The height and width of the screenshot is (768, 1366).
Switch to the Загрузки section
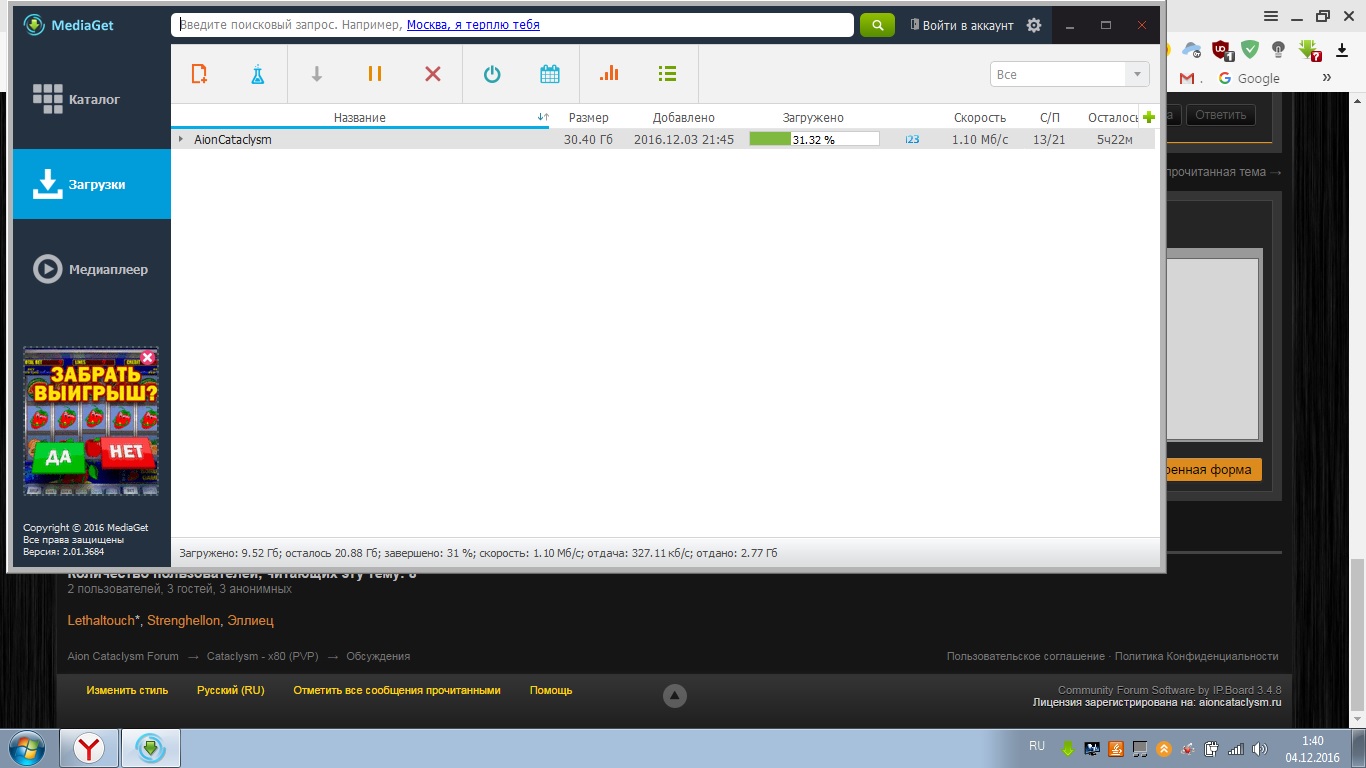tap(92, 184)
